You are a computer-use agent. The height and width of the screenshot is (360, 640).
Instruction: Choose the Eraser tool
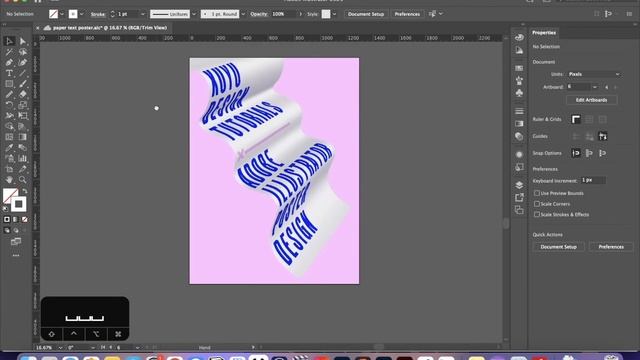[22, 94]
